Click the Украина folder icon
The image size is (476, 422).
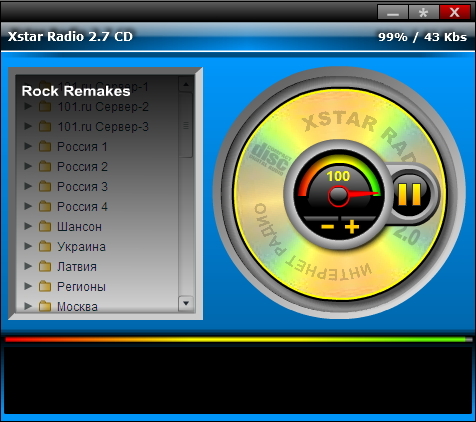pyautogui.click(x=45, y=246)
